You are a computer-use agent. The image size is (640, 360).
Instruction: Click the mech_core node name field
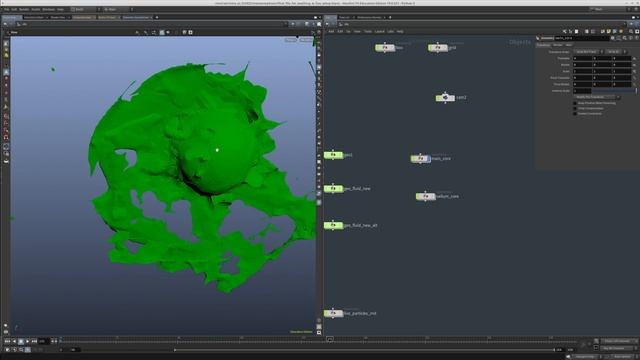pos(581,38)
